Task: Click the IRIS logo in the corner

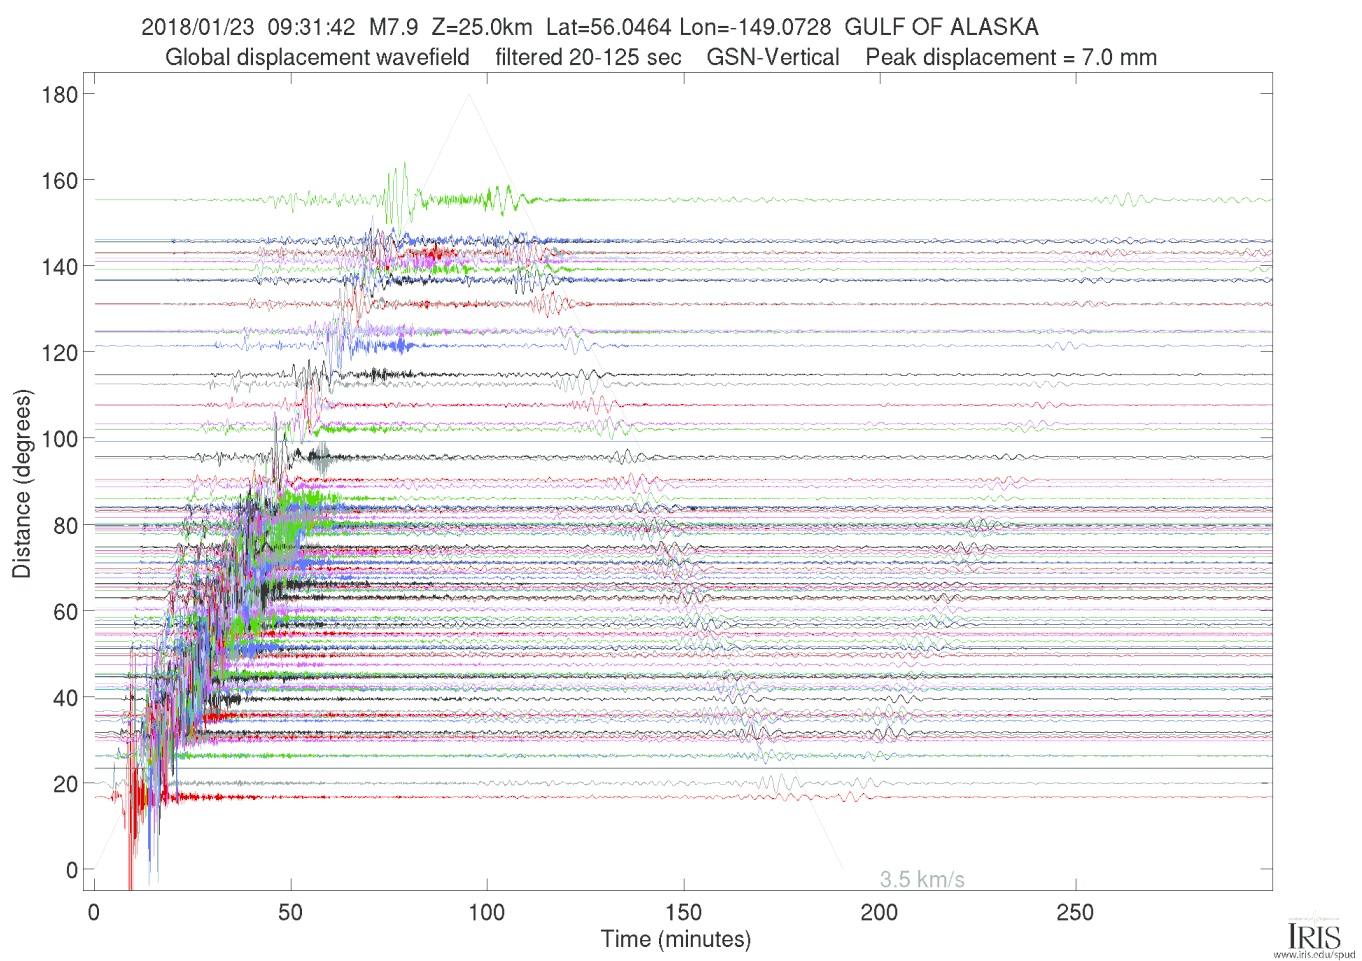Action: click(1314, 934)
